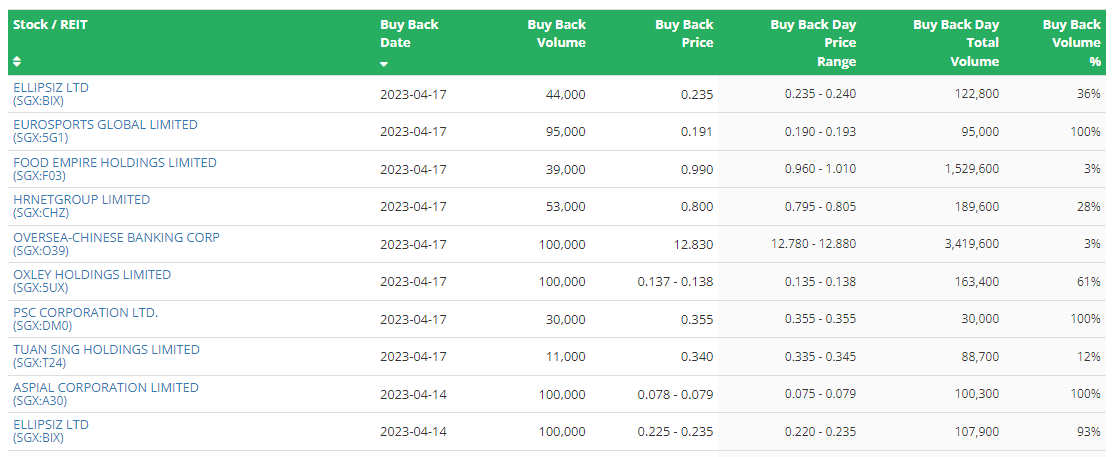Image resolution: width=1116 pixels, height=457 pixels.
Task: Select price range 0.220 - 0.235
Action: point(821,431)
